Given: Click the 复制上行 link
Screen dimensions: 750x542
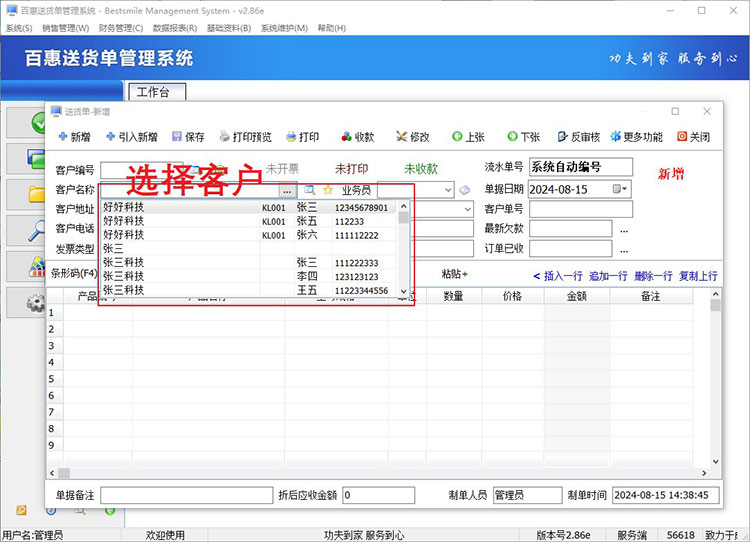Looking at the screenshot, I should [x=698, y=276].
